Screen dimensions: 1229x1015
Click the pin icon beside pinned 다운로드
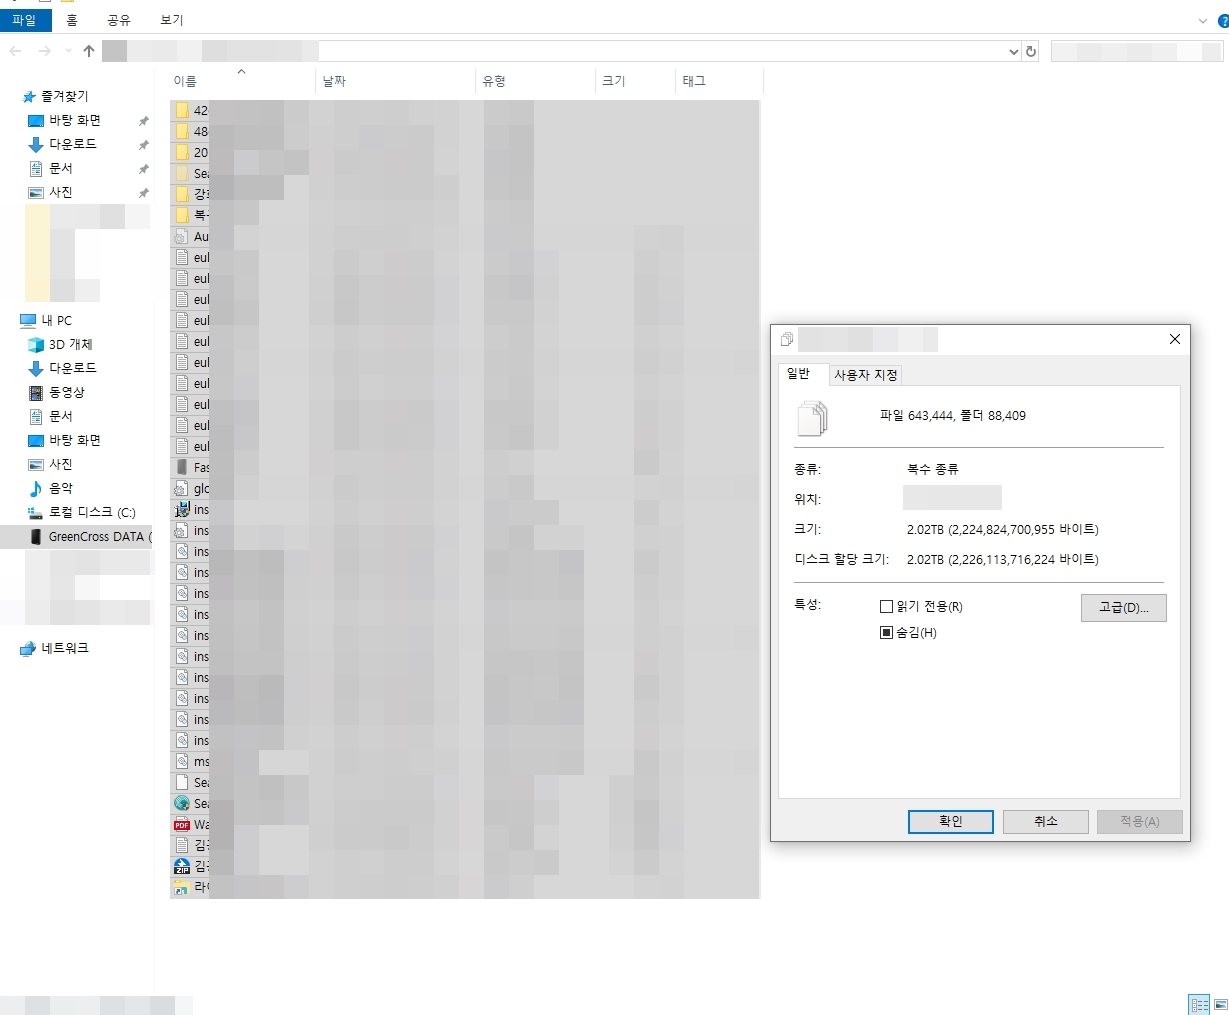(143, 145)
